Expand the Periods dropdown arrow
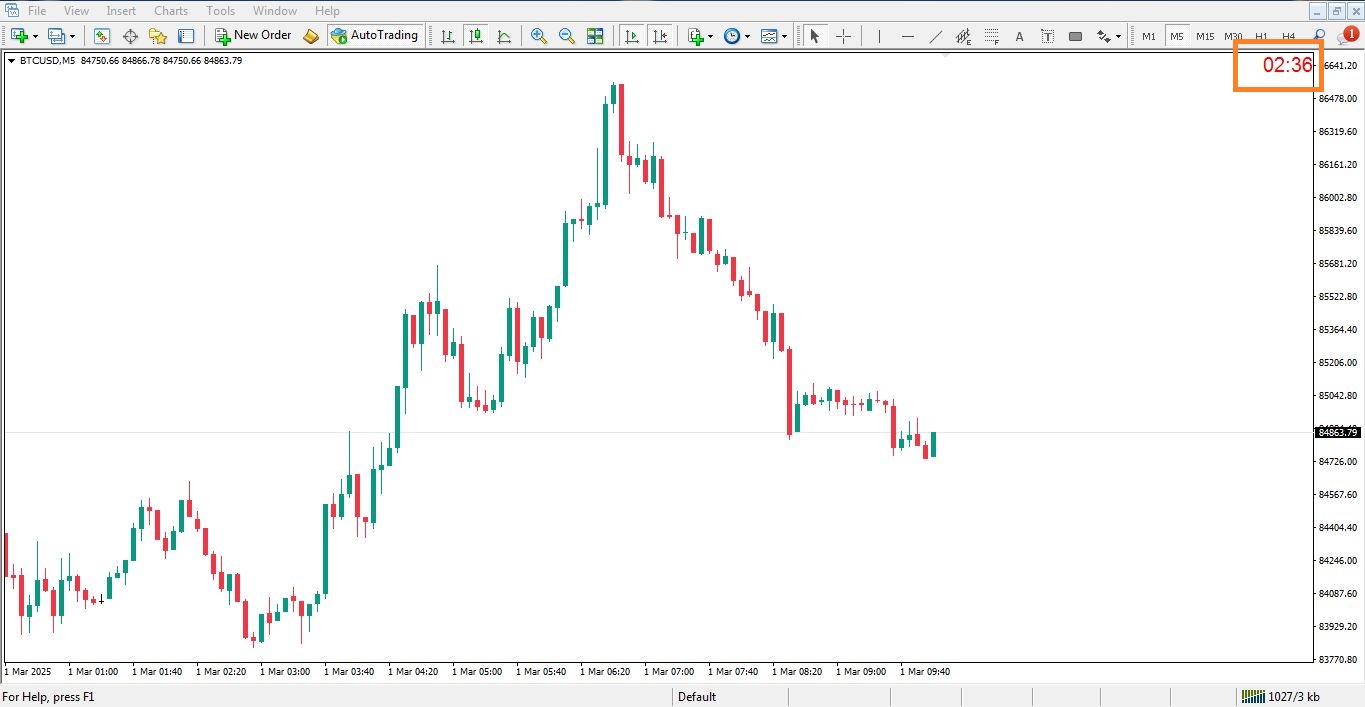The height and width of the screenshot is (707, 1365). click(747, 36)
